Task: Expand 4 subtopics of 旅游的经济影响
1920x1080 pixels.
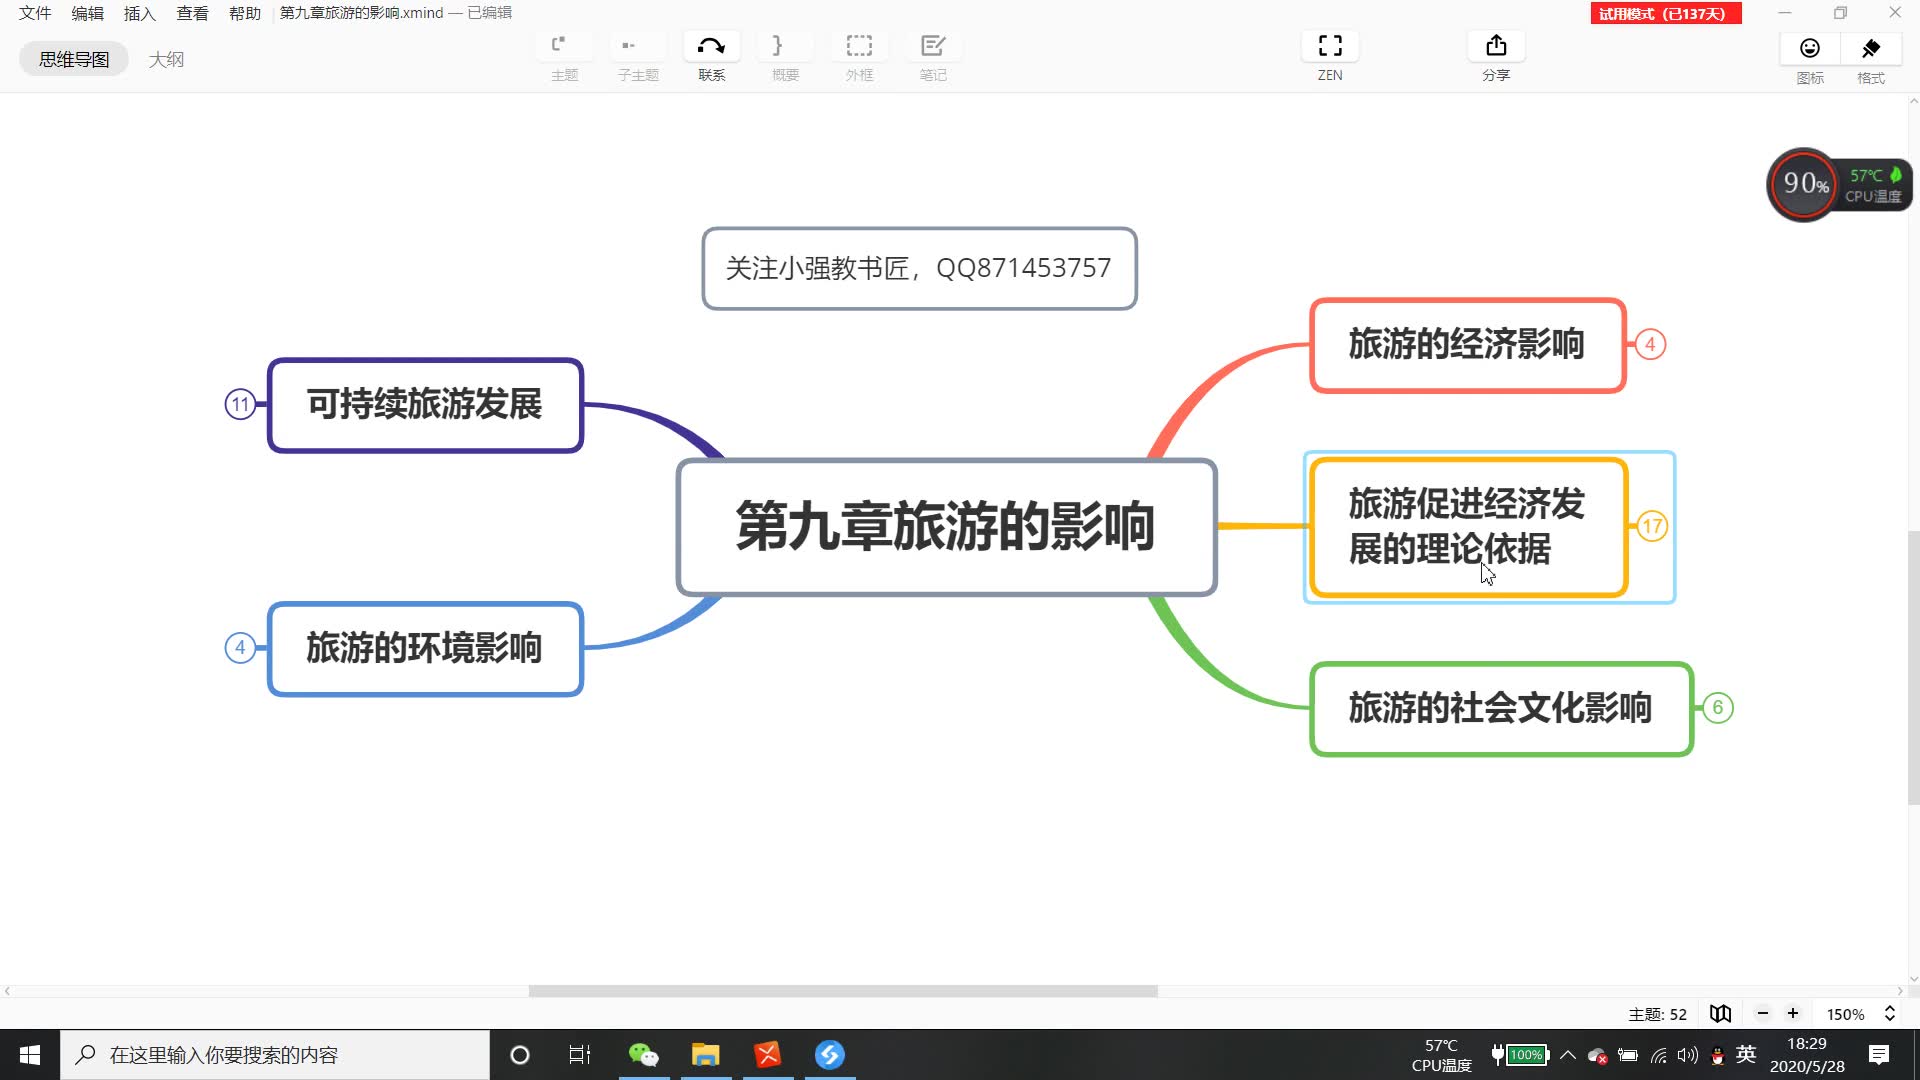Action: (1650, 345)
